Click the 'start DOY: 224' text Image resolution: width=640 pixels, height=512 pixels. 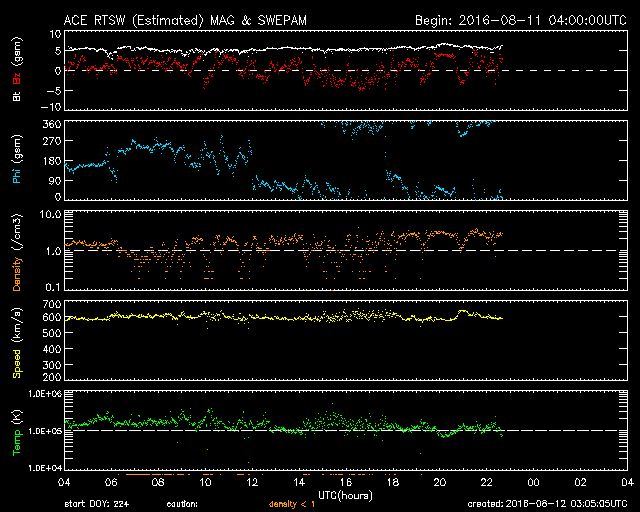click(97, 504)
